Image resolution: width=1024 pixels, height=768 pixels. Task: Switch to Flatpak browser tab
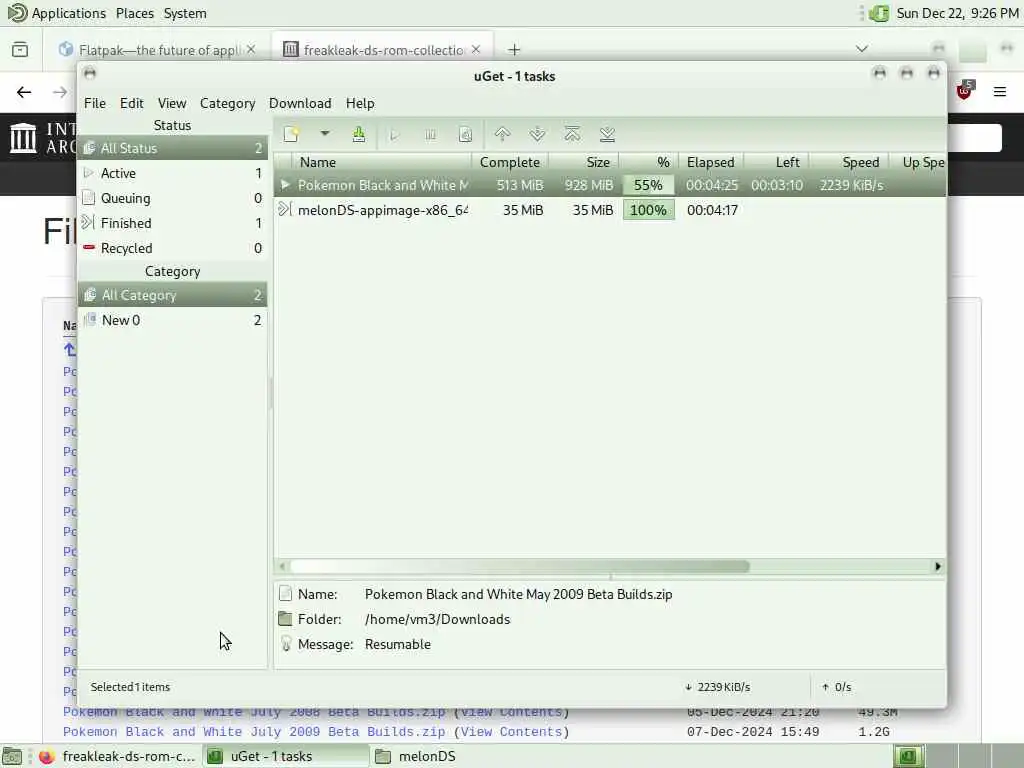[159, 50]
